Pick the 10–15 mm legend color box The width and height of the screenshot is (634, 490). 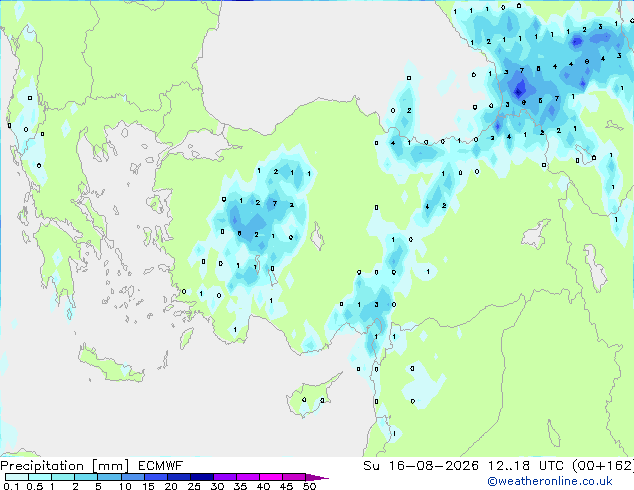132,477
